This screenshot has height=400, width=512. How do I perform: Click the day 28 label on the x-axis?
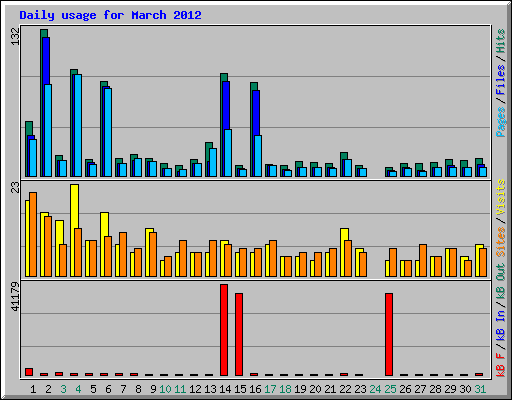(435, 389)
